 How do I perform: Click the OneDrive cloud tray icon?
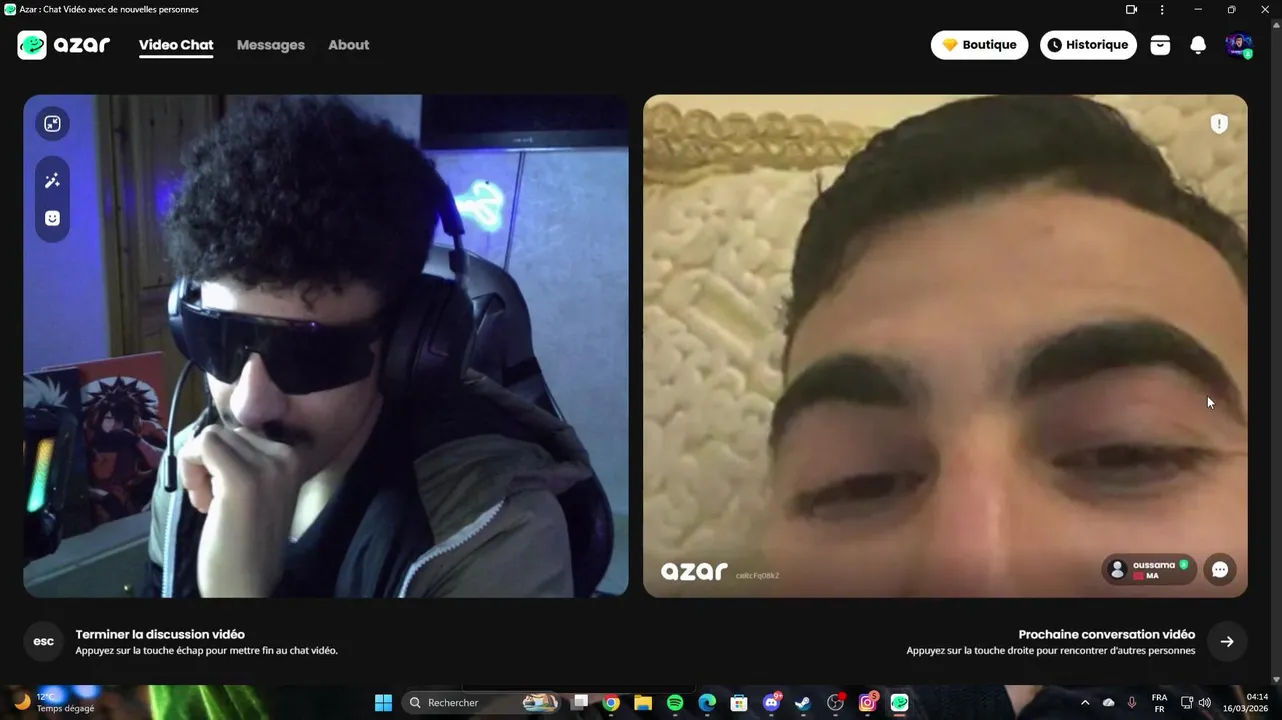coord(1108,703)
